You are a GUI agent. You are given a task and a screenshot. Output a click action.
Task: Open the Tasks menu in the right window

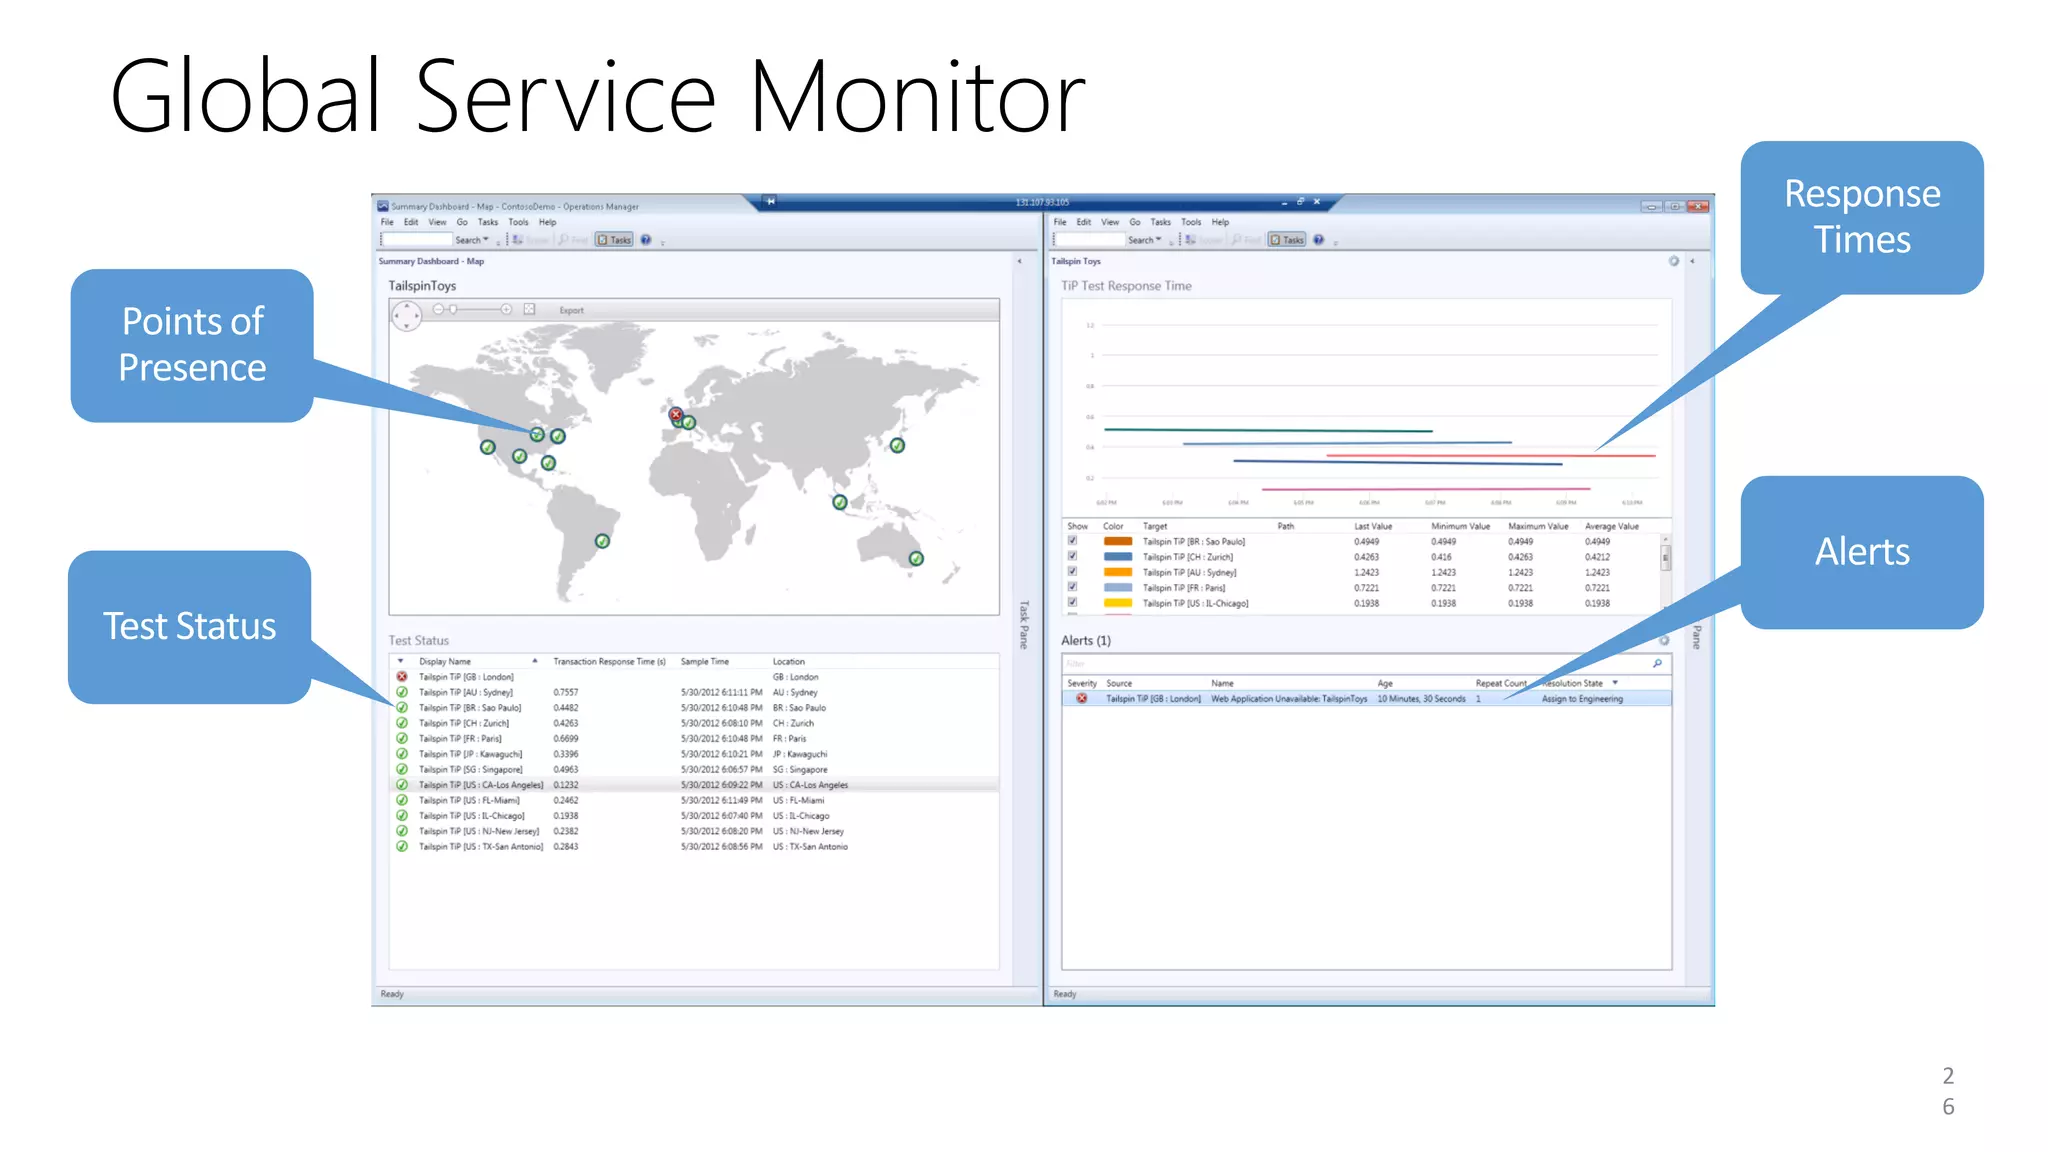point(1160,222)
